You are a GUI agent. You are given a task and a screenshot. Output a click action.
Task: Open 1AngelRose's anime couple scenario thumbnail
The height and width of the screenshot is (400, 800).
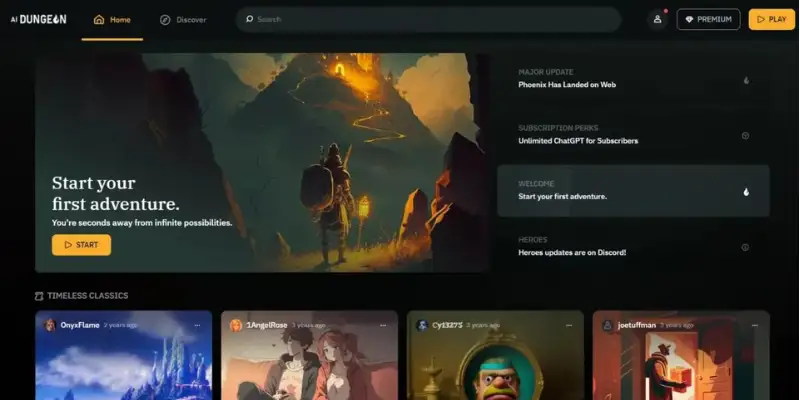309,356
